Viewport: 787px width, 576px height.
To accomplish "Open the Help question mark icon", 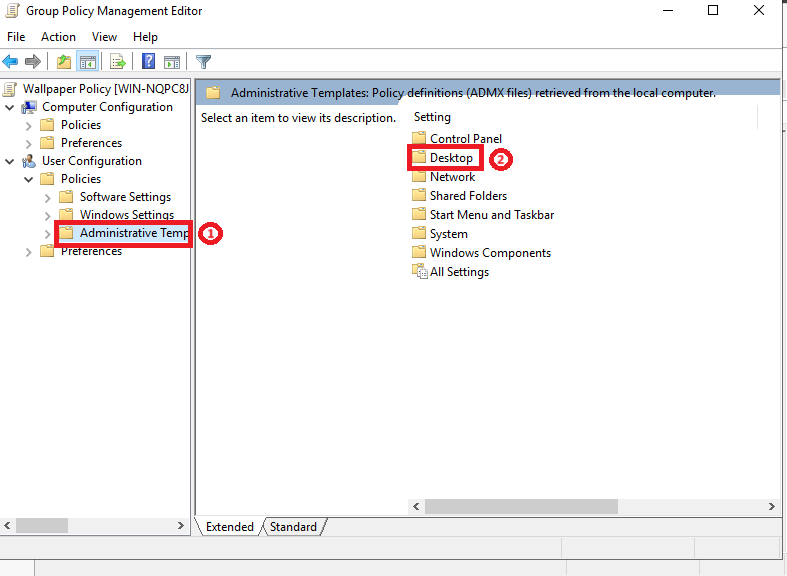I will [x=149, y=62].
